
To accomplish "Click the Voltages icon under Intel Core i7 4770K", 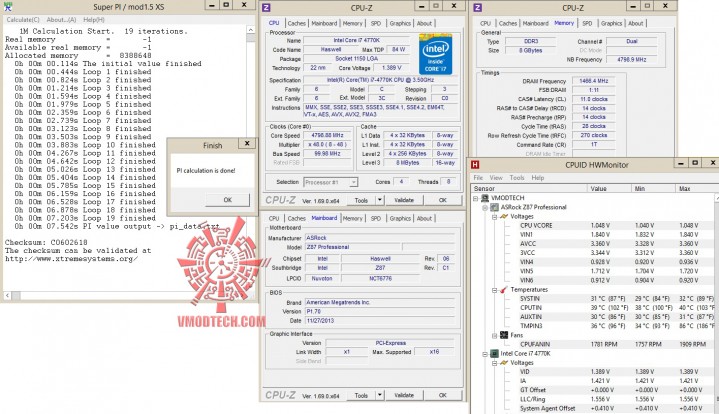I will [x=504, y=363].
